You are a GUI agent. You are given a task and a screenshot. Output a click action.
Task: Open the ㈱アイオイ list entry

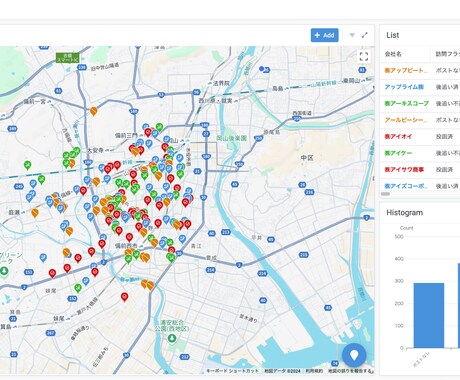click(x=398, y=136)
